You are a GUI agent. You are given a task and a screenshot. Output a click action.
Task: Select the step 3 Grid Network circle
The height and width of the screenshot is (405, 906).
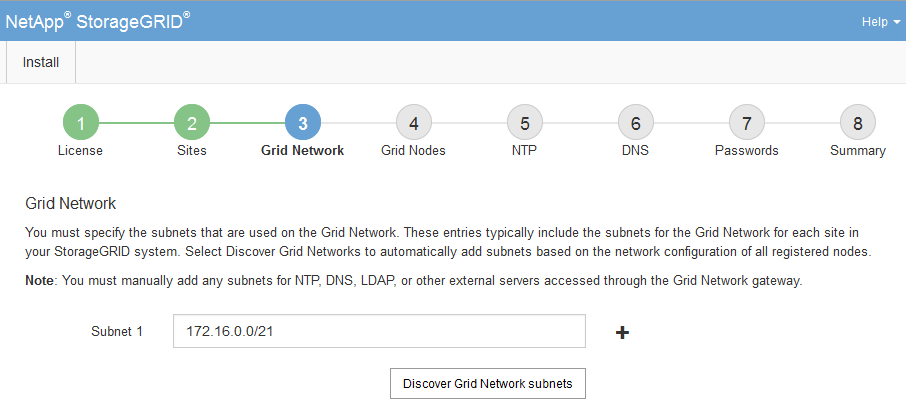click(x=302, y=123)
